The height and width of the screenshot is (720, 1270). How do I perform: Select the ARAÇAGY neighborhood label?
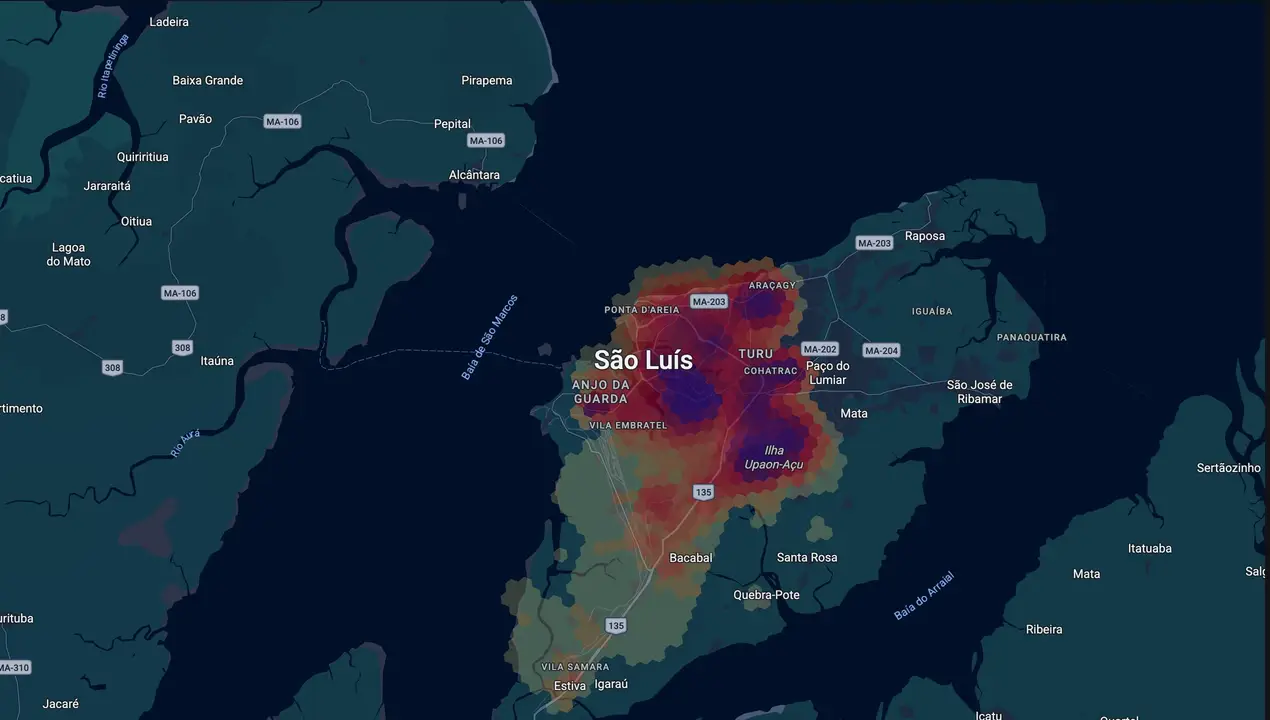772,285
